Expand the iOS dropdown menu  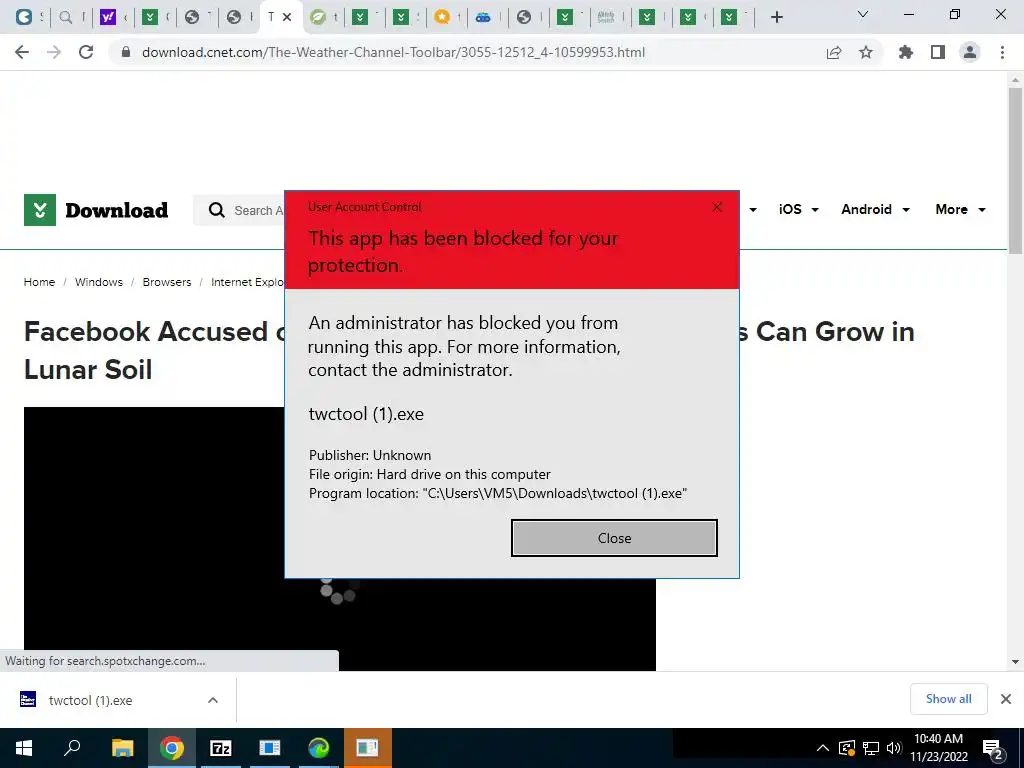798,210
